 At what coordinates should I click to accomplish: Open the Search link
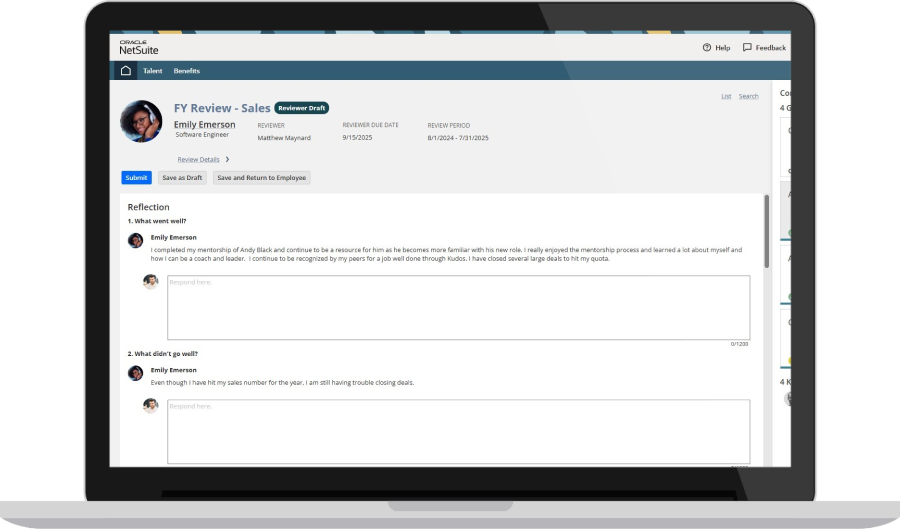pyautogui.click(x=748, y=96)
